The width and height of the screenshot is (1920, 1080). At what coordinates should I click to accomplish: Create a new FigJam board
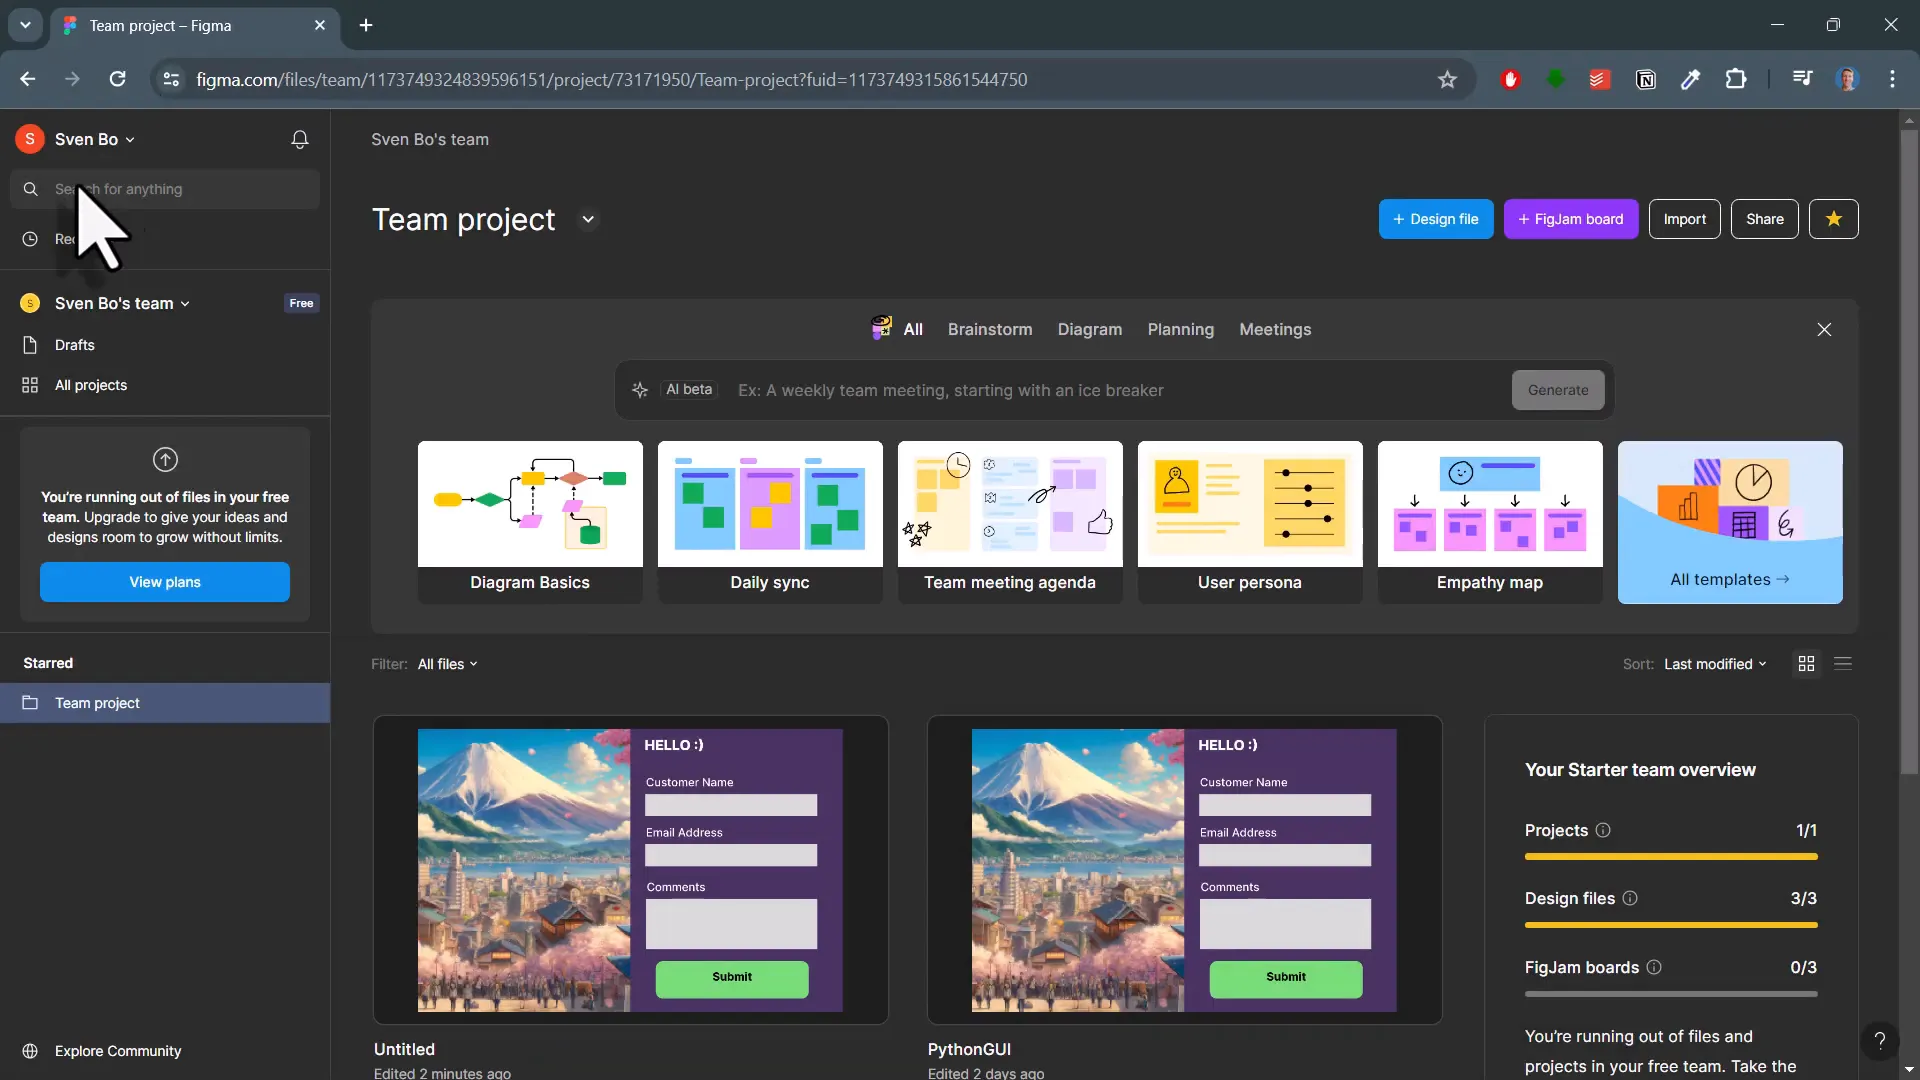coord(1570,219)
